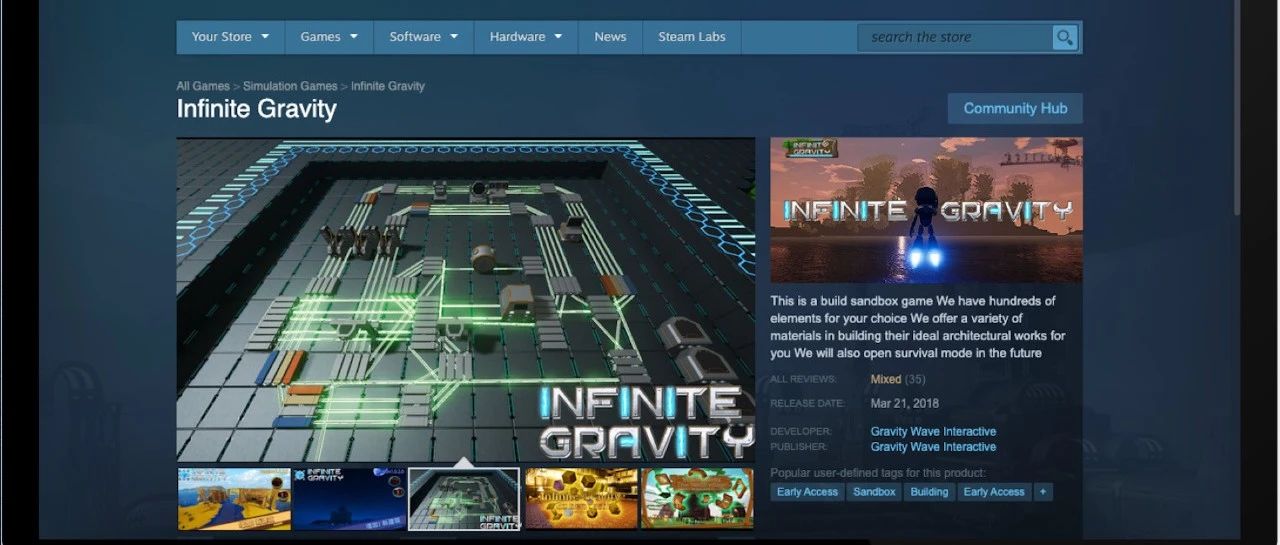
Task: Open the Software dropdown menu
Action: point(424,37)
